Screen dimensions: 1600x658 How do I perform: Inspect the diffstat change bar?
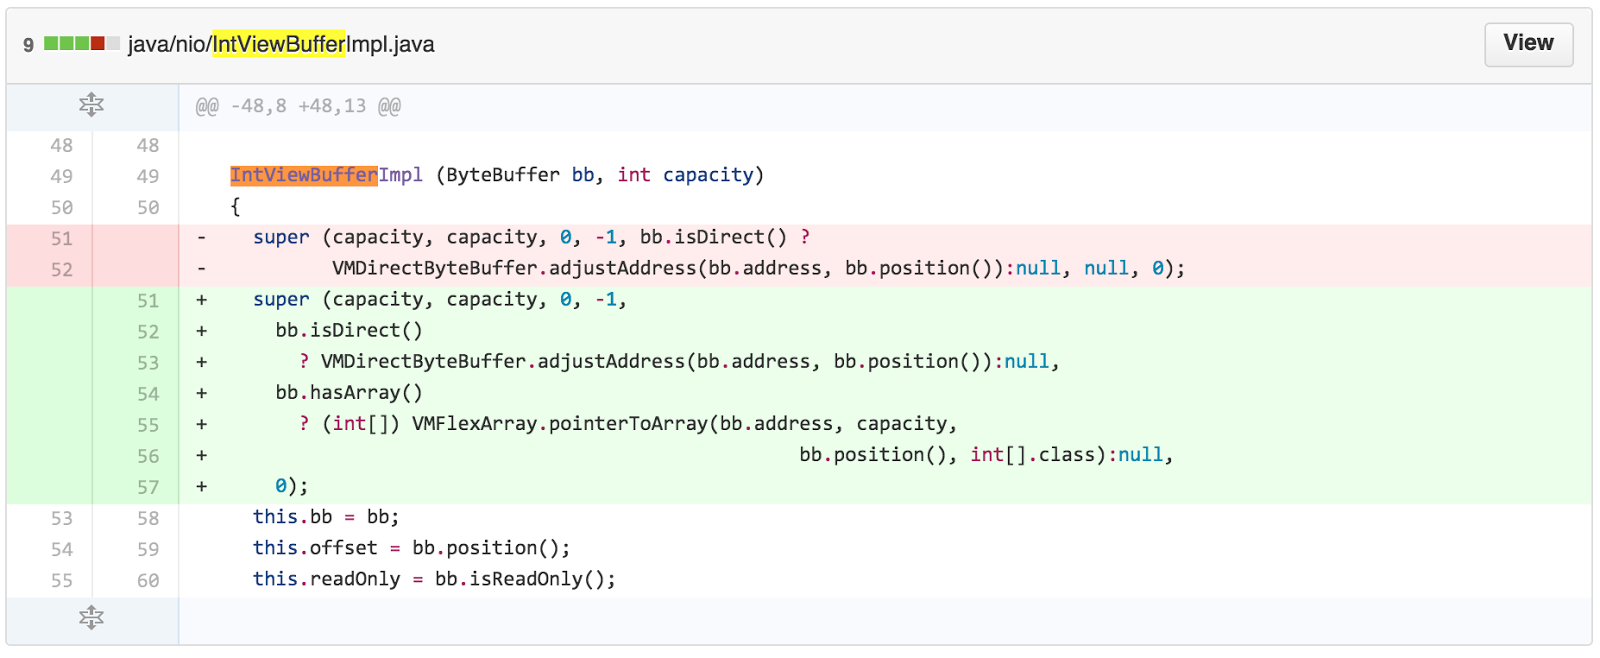pos(82,44)
